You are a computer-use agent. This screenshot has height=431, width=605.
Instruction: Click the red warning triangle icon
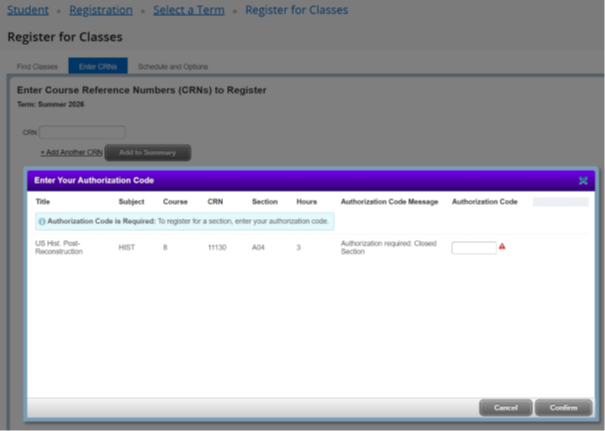coord(502,246)
